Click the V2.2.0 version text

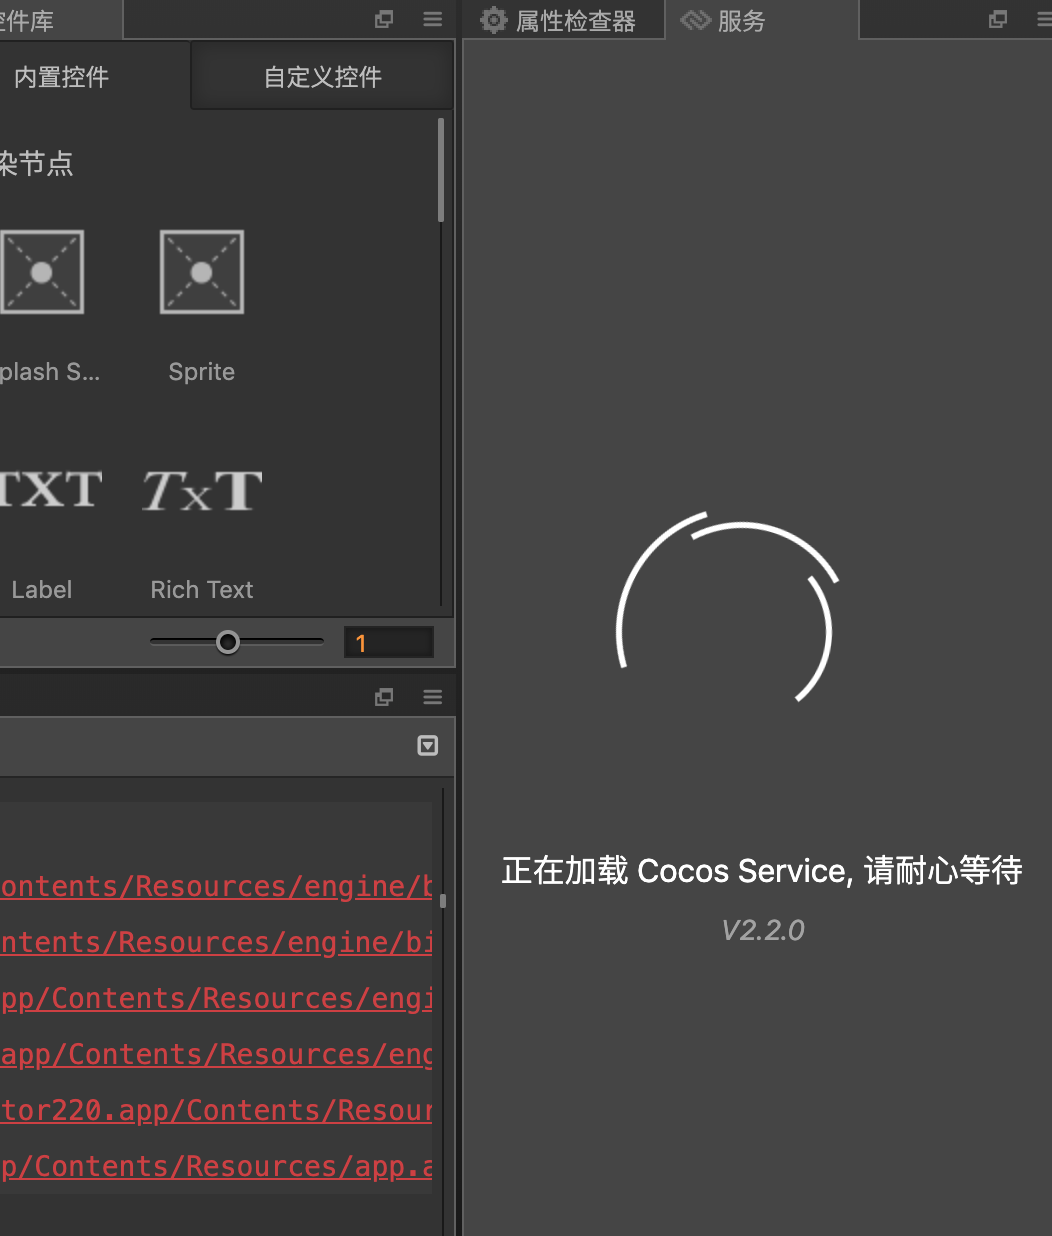coord(763,930)
